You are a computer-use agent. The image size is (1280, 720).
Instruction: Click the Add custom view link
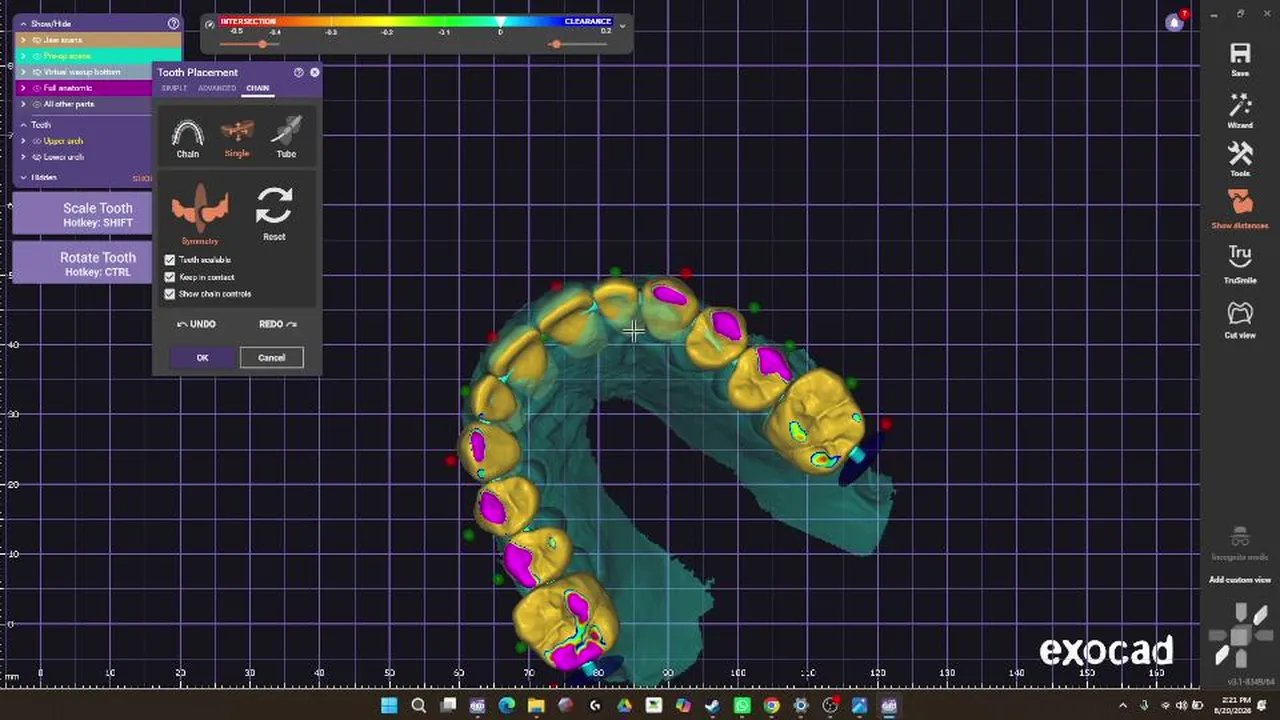click(1240, 580)
